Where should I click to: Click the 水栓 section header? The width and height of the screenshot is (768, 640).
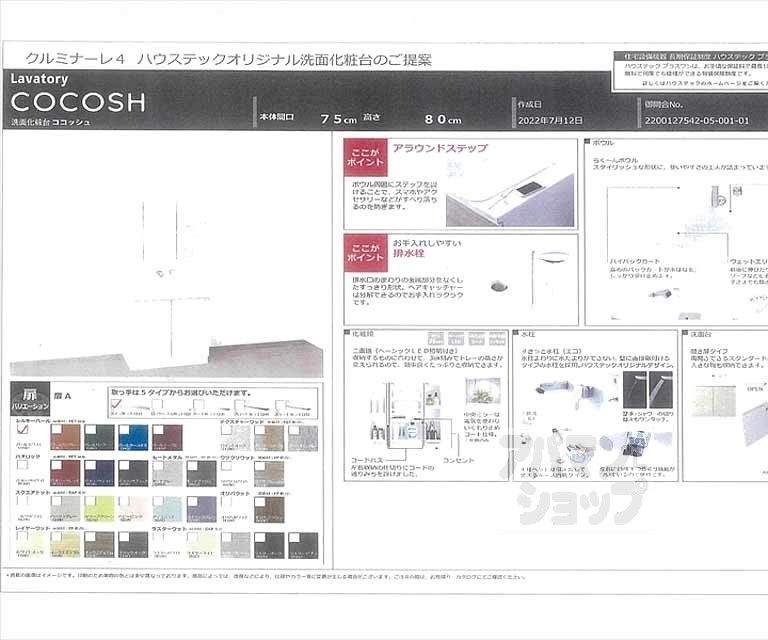529,335
